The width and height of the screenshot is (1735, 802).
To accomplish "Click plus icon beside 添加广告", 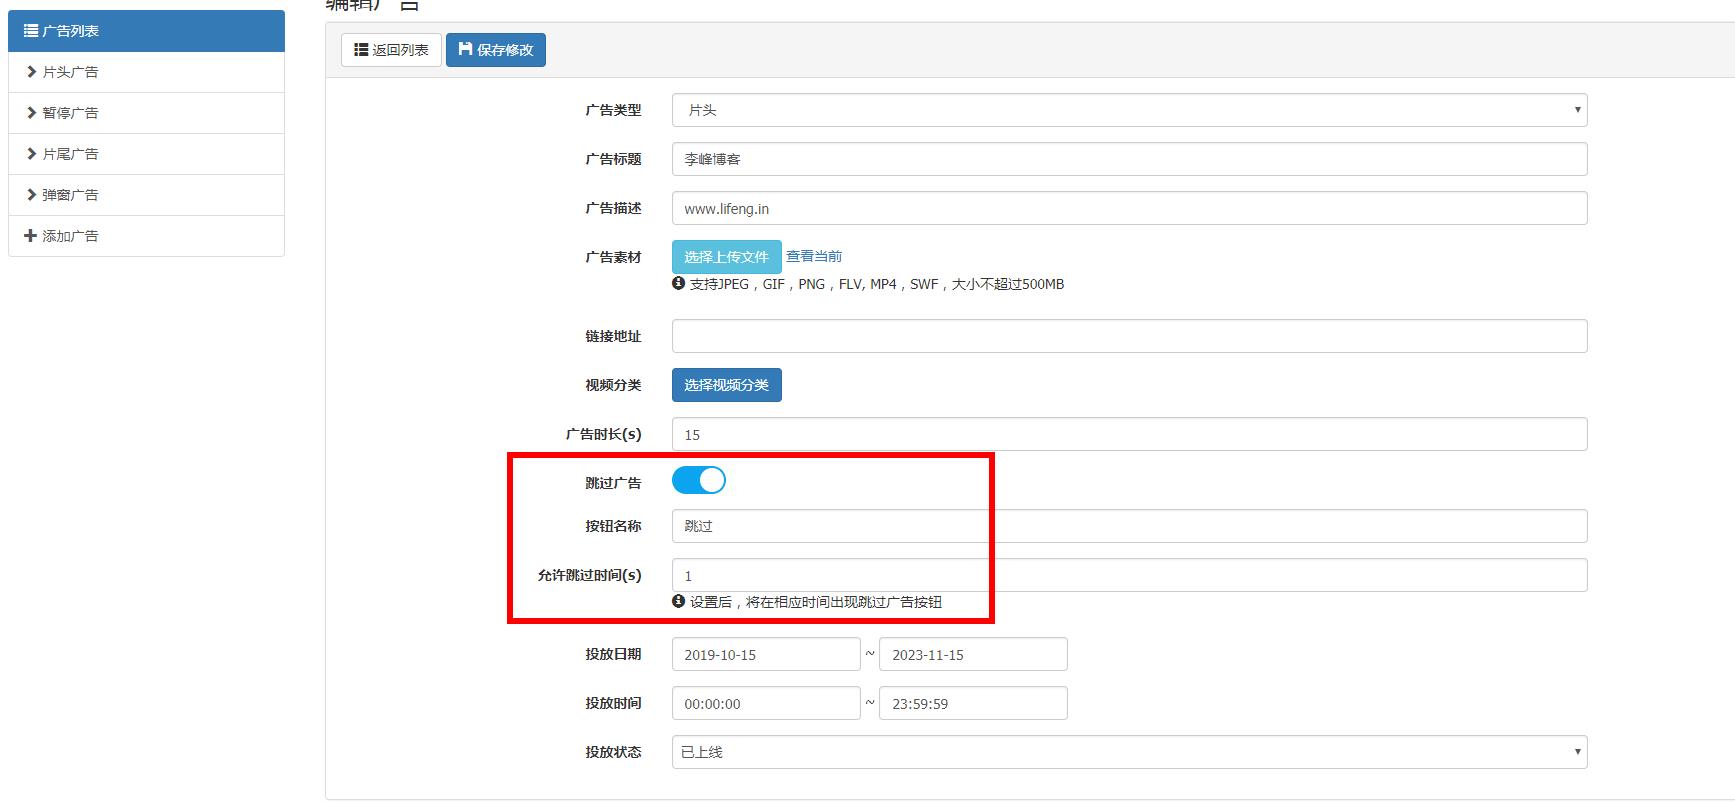I will [31, 236].
